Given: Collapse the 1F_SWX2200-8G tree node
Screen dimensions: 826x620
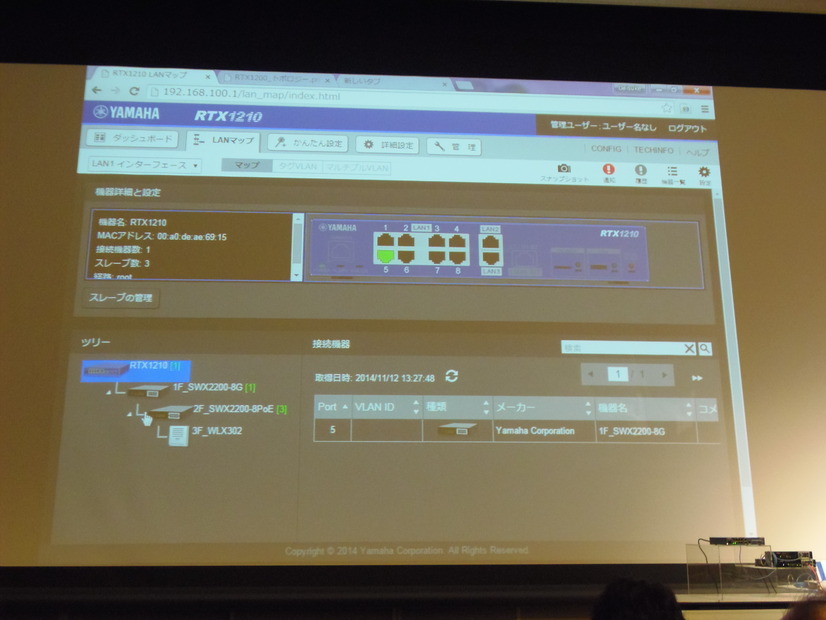Looking at the screenshot, I should point(109,392).
